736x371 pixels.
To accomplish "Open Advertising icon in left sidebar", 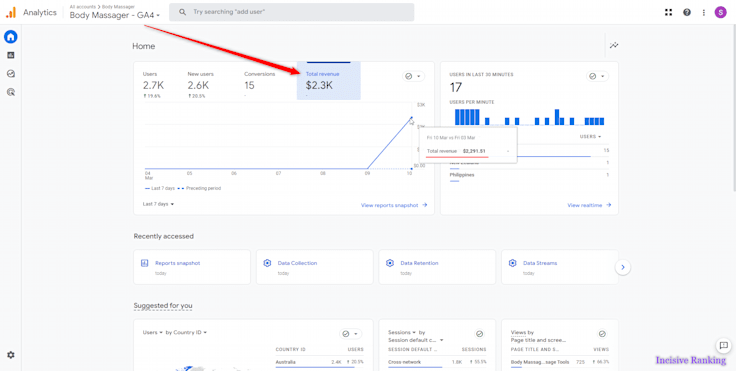I will click(11, 92).
